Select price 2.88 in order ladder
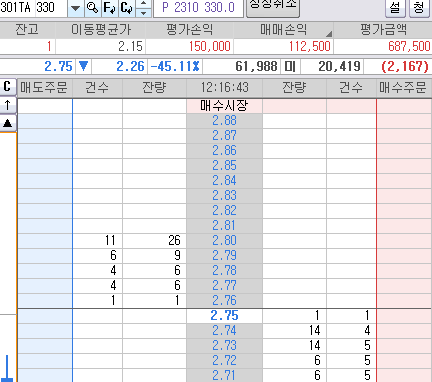This screenshot has width=432, height=382. (224, 120)
